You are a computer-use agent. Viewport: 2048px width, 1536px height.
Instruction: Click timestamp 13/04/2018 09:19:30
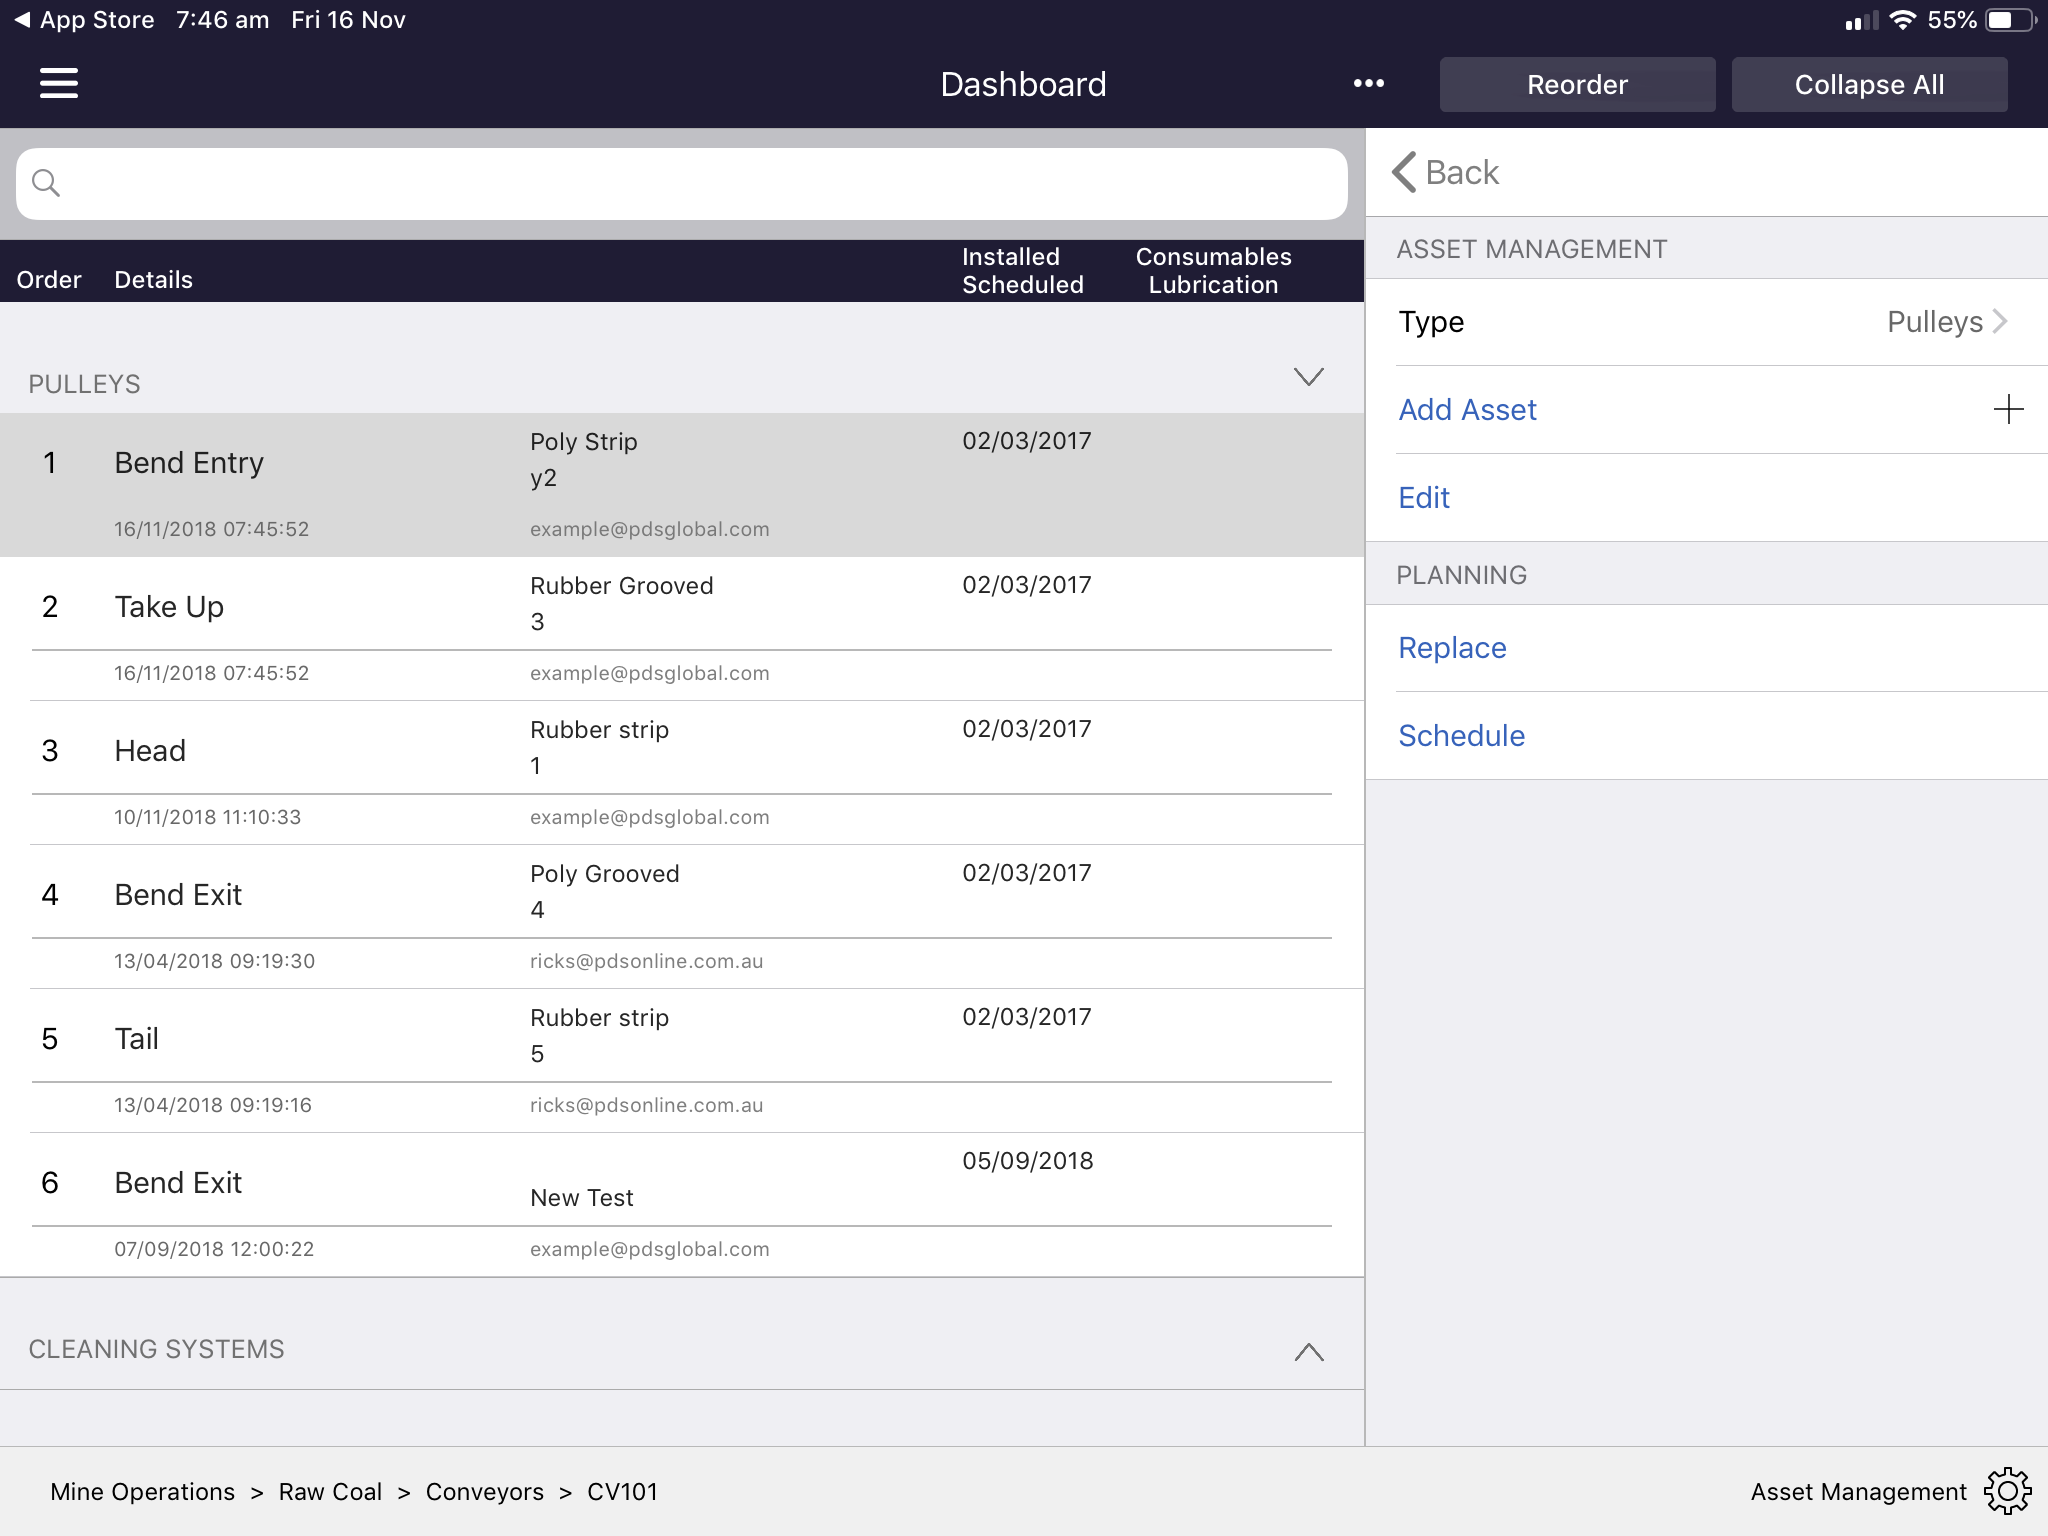(214, 961)
